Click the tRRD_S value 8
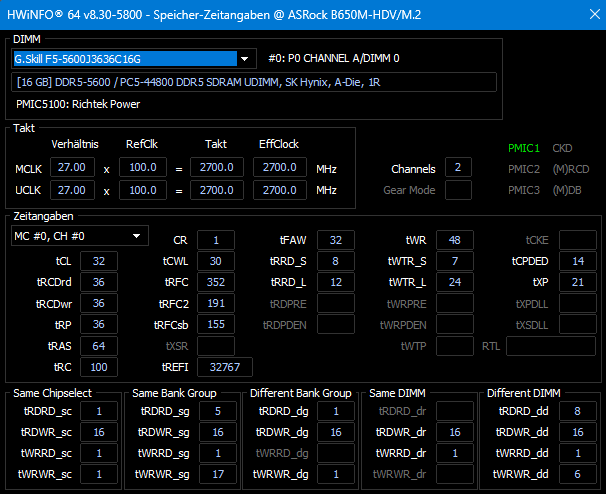The image size is (606, 494). tap(335, 261)
